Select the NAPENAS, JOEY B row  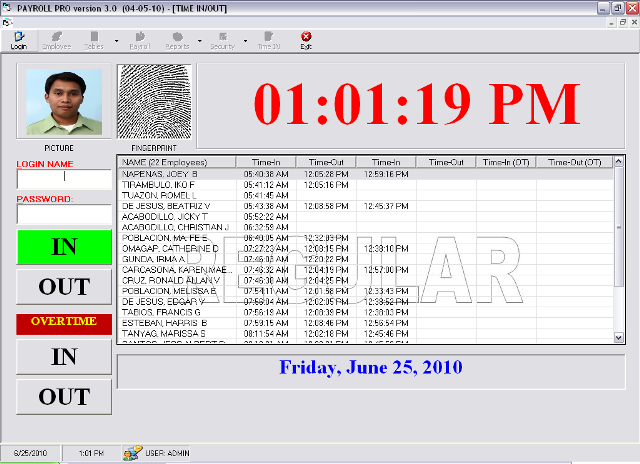coord(365,174)
